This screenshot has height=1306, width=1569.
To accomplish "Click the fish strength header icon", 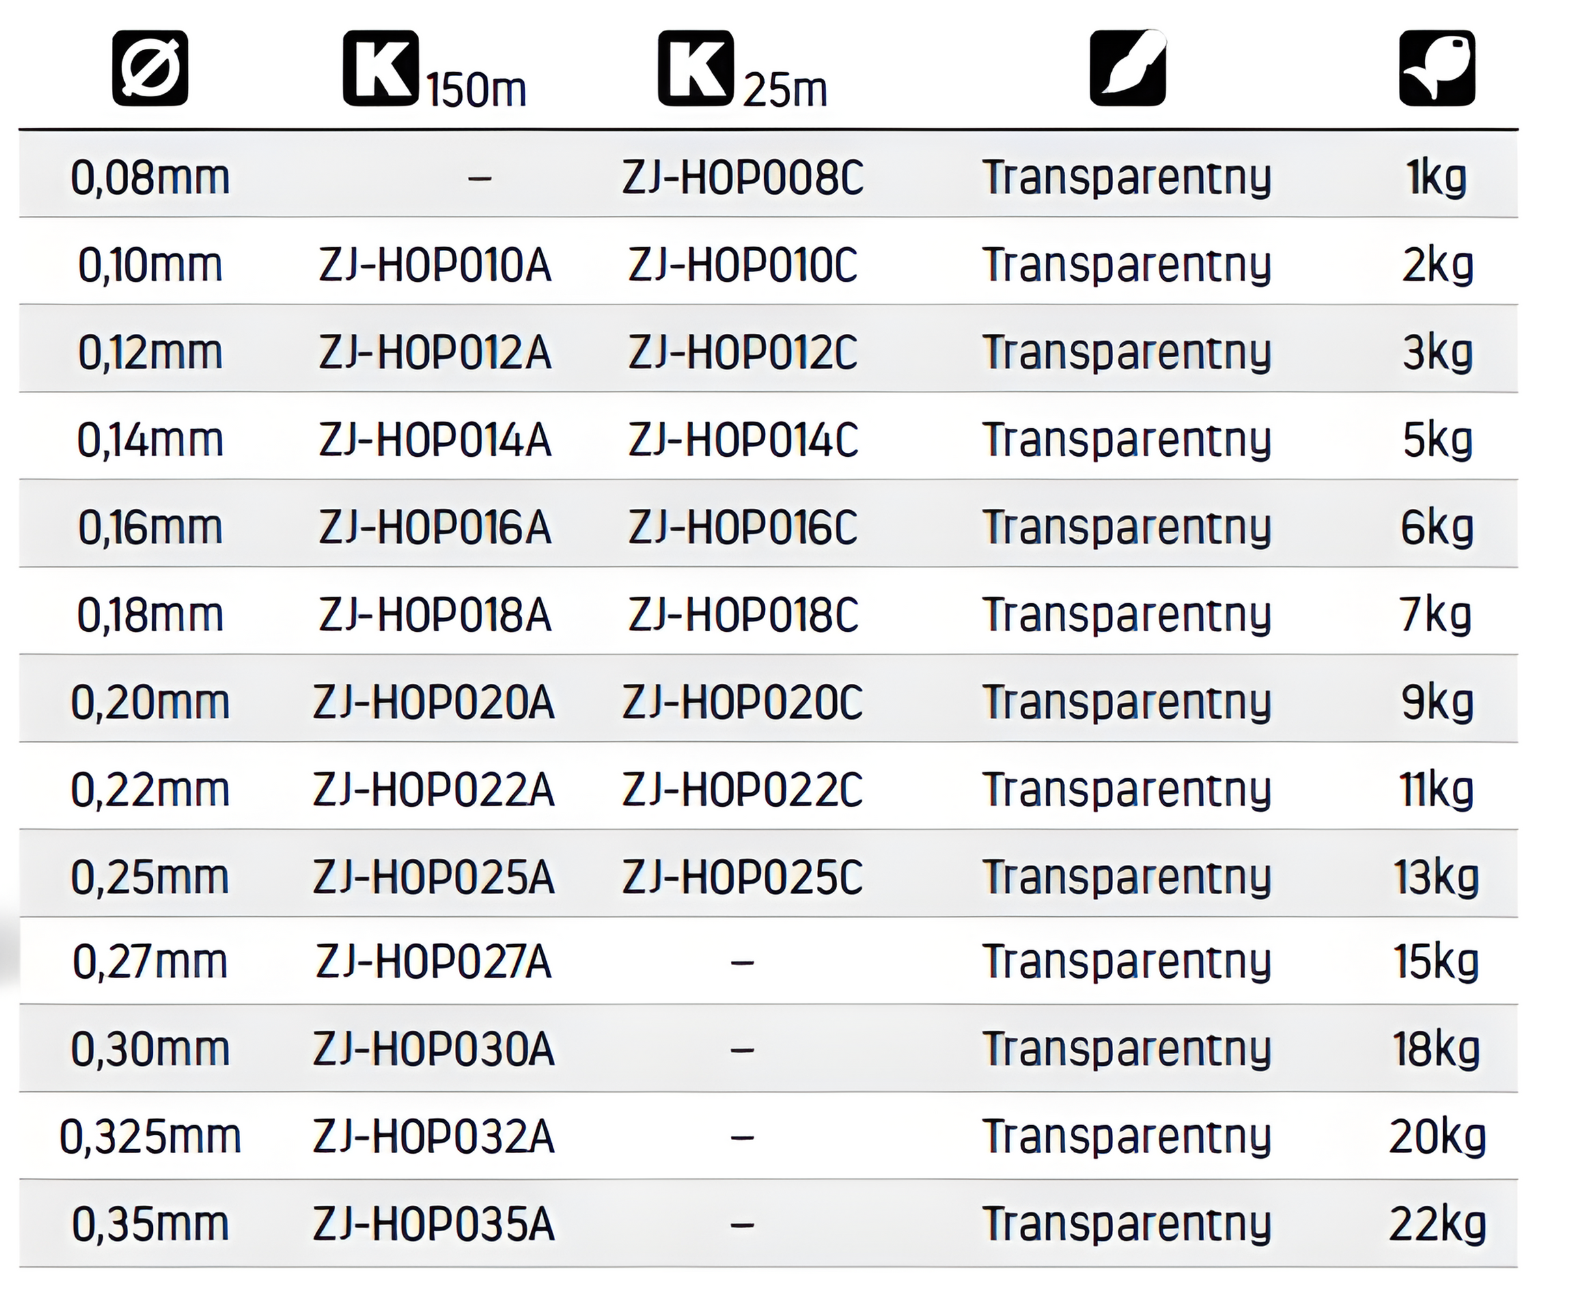I will coord(1436,68).
